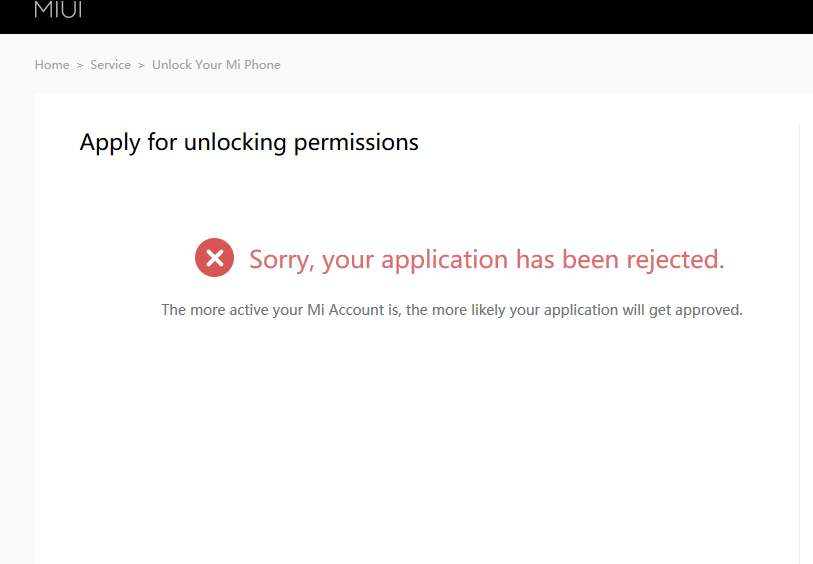Click the word 'approved' in the hint
Viewport: 813px width, 564px height.
point(709,310)
